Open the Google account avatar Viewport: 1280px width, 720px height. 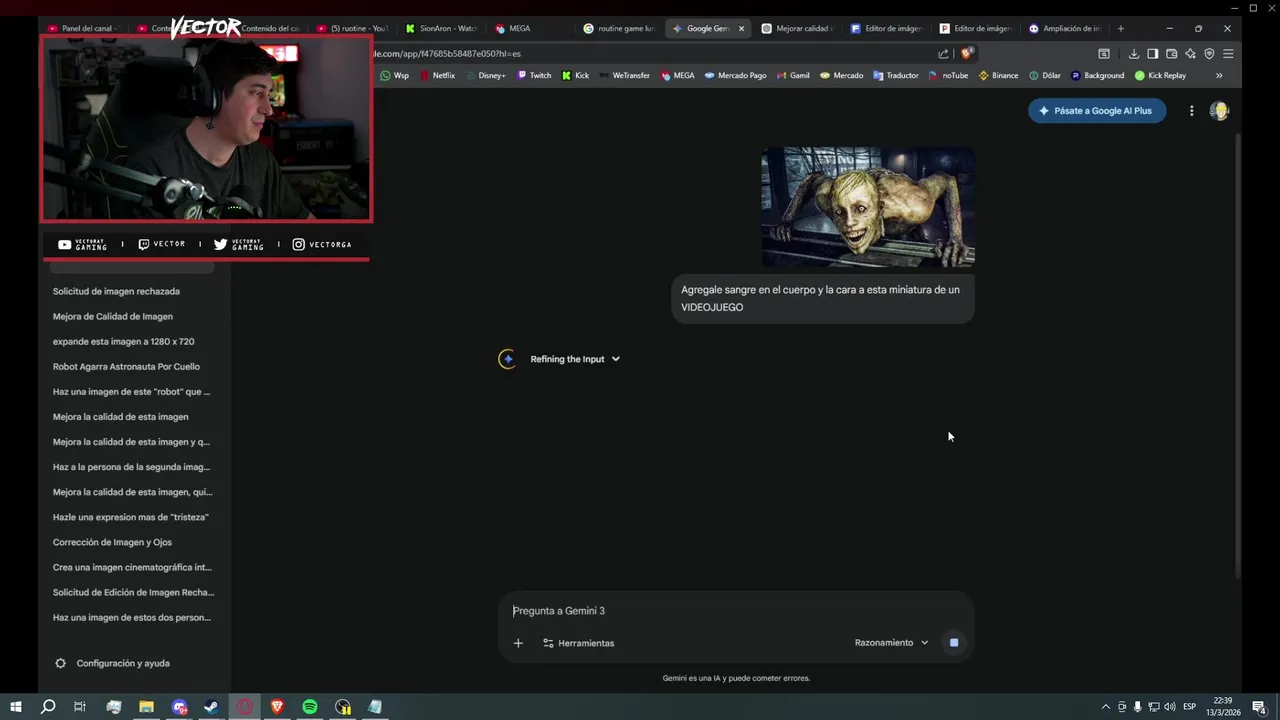tap(1219, 111)
